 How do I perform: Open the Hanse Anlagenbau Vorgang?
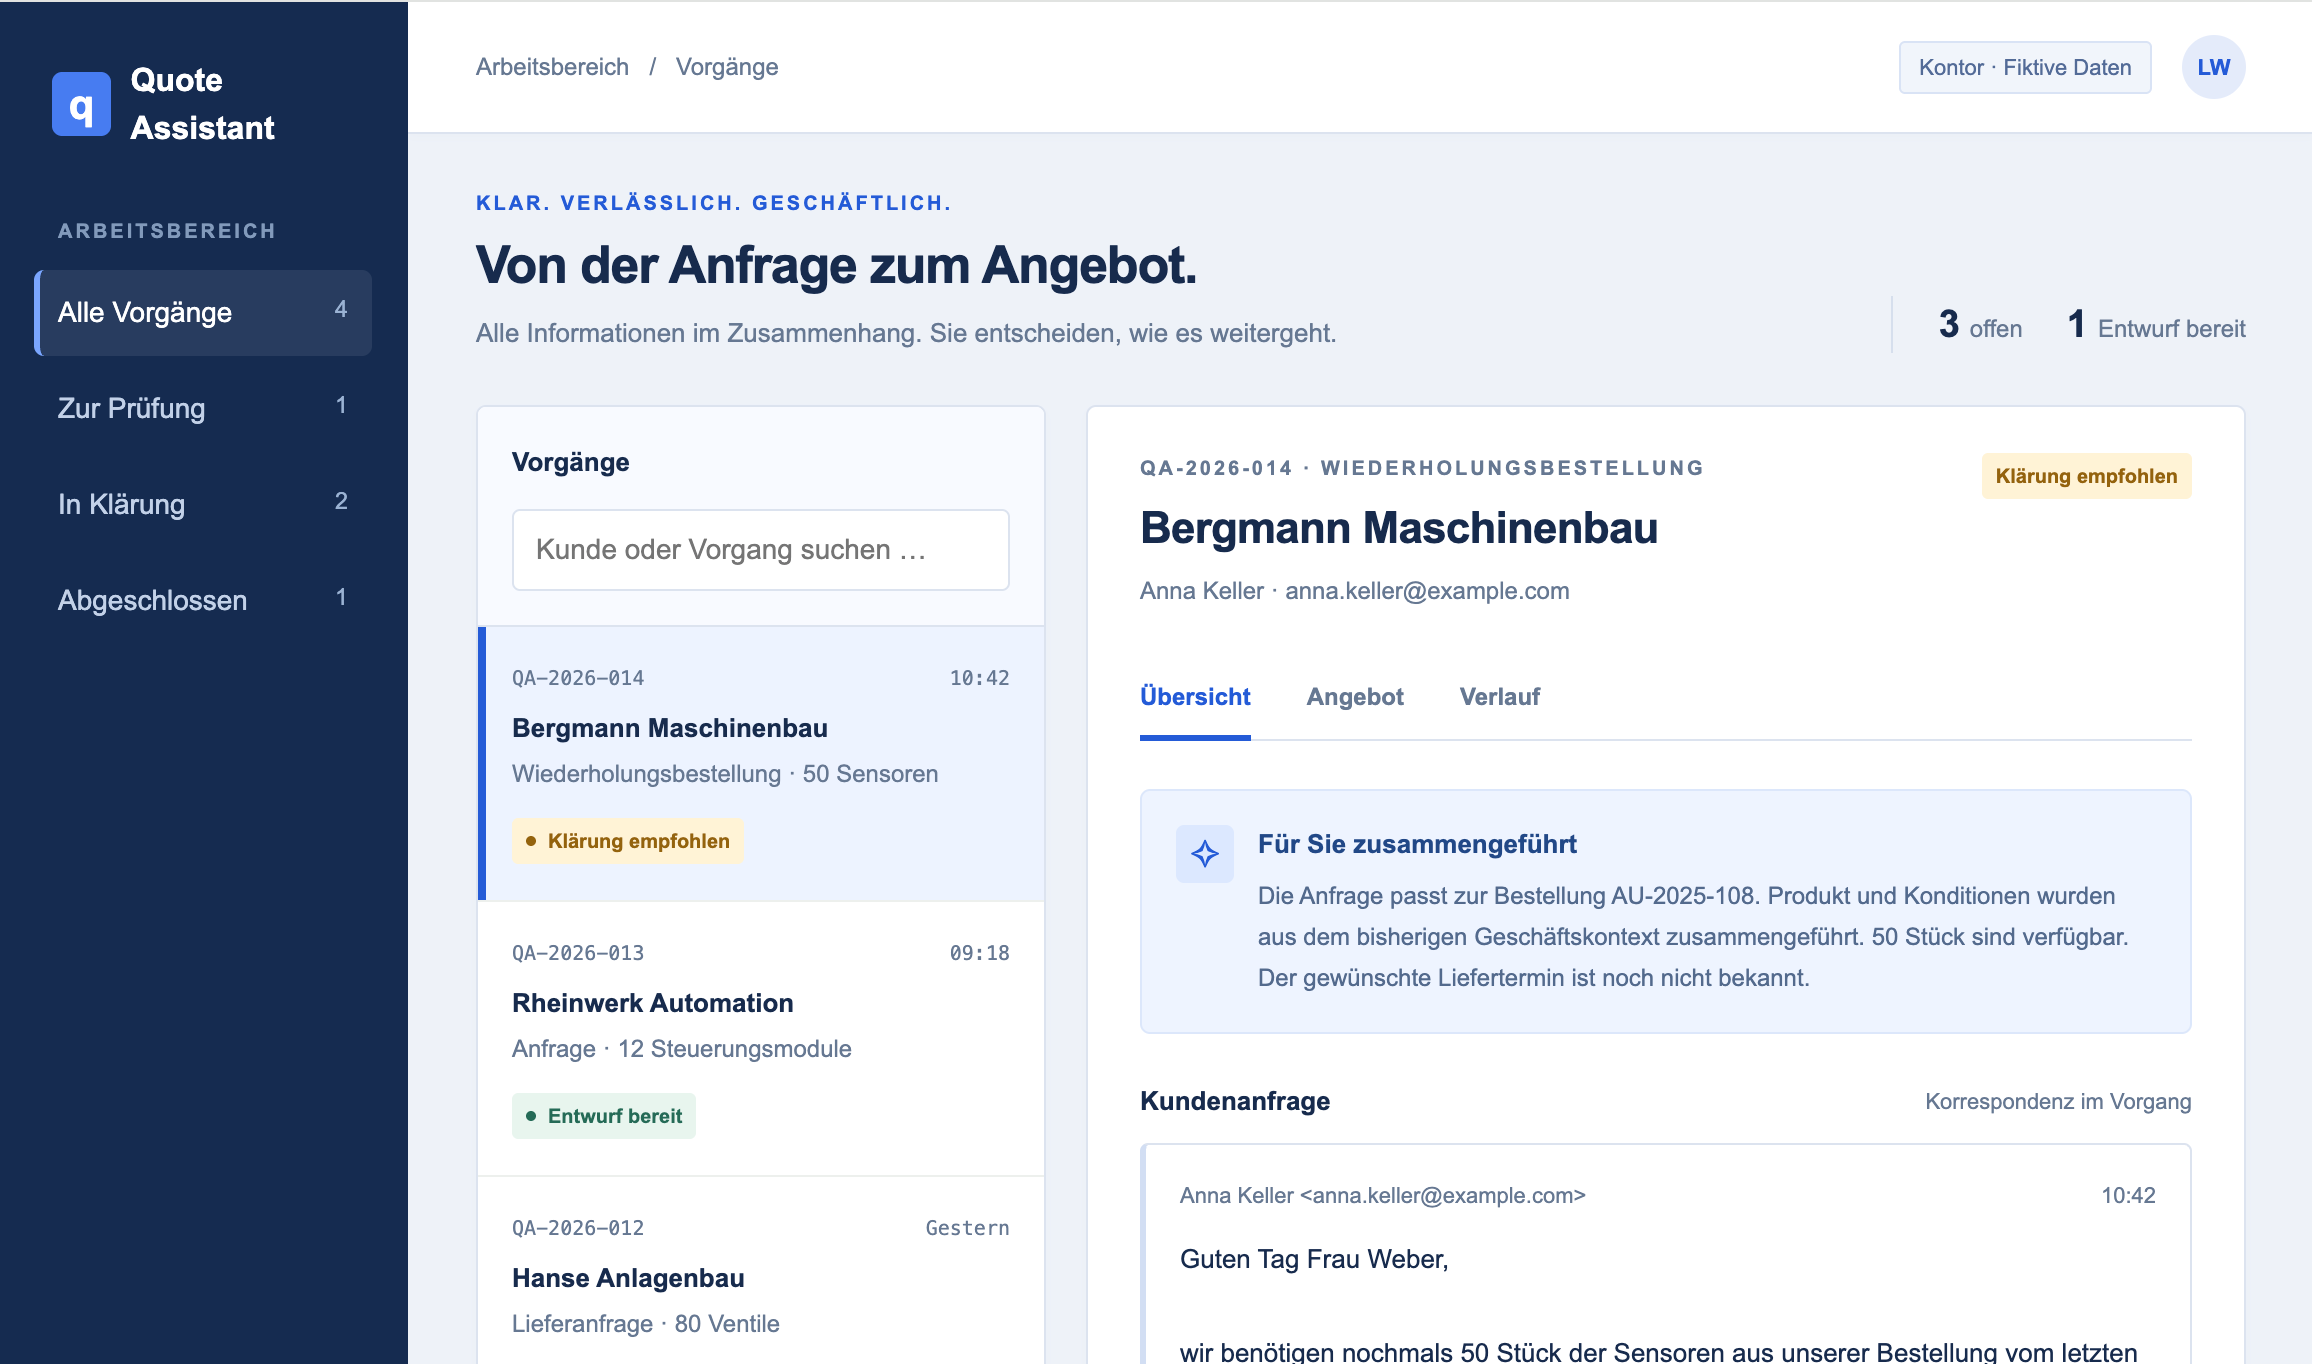[761, 1271]
